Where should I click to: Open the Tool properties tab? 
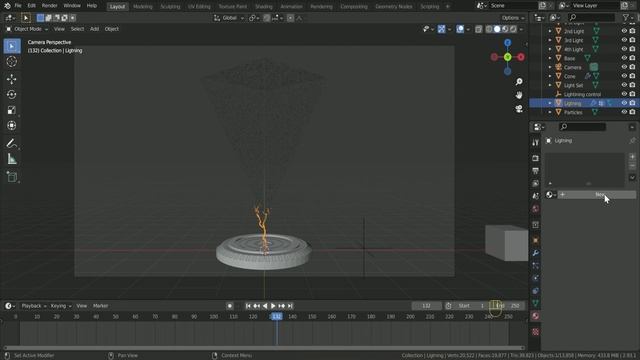pos(536,142)
